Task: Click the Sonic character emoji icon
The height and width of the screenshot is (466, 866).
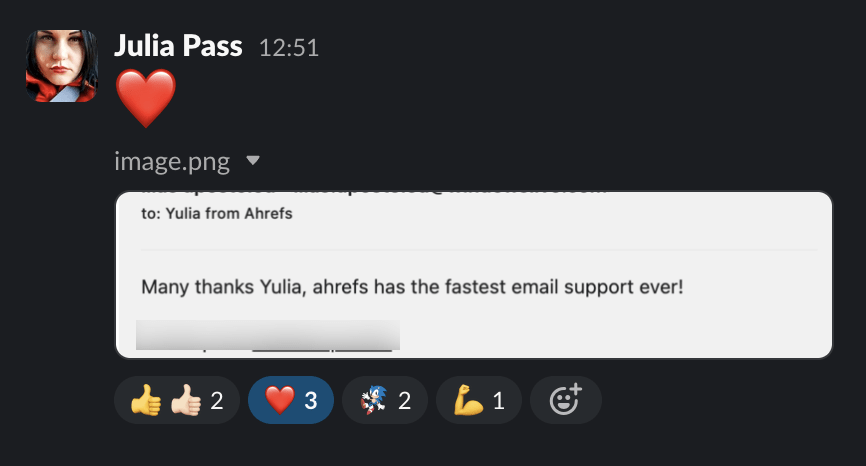Action: (x=372, y=401)
